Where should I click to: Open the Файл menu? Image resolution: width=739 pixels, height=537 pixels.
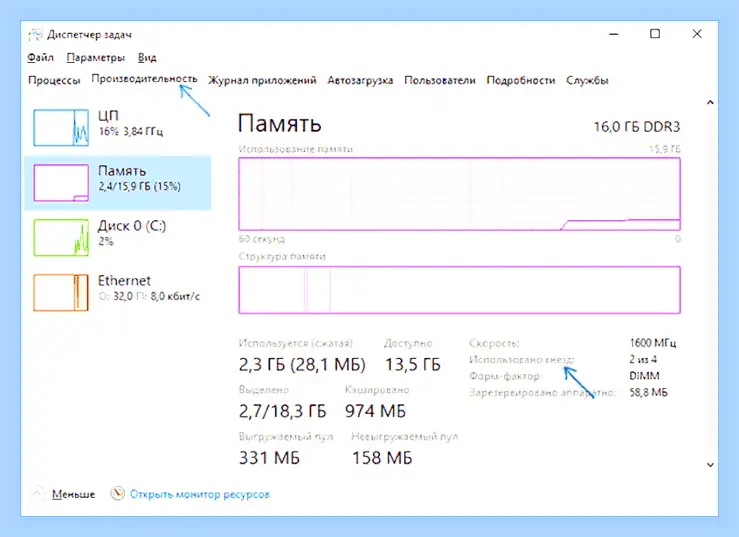[x=40, y=58]
